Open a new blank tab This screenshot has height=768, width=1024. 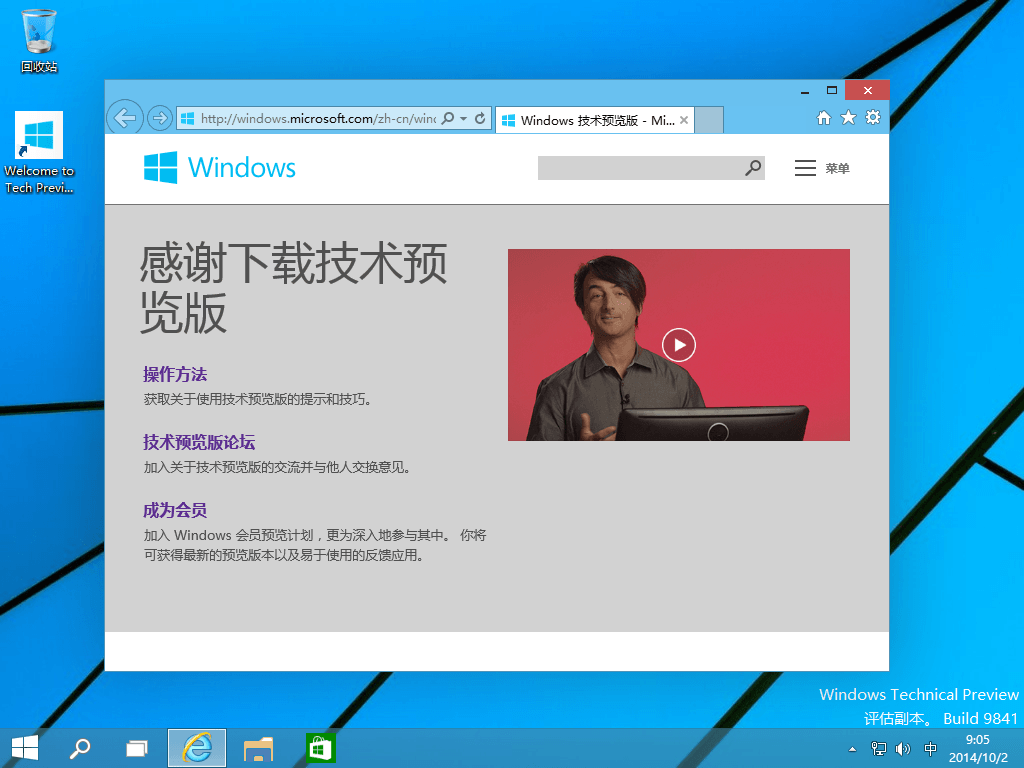click(x=708, y=120)
